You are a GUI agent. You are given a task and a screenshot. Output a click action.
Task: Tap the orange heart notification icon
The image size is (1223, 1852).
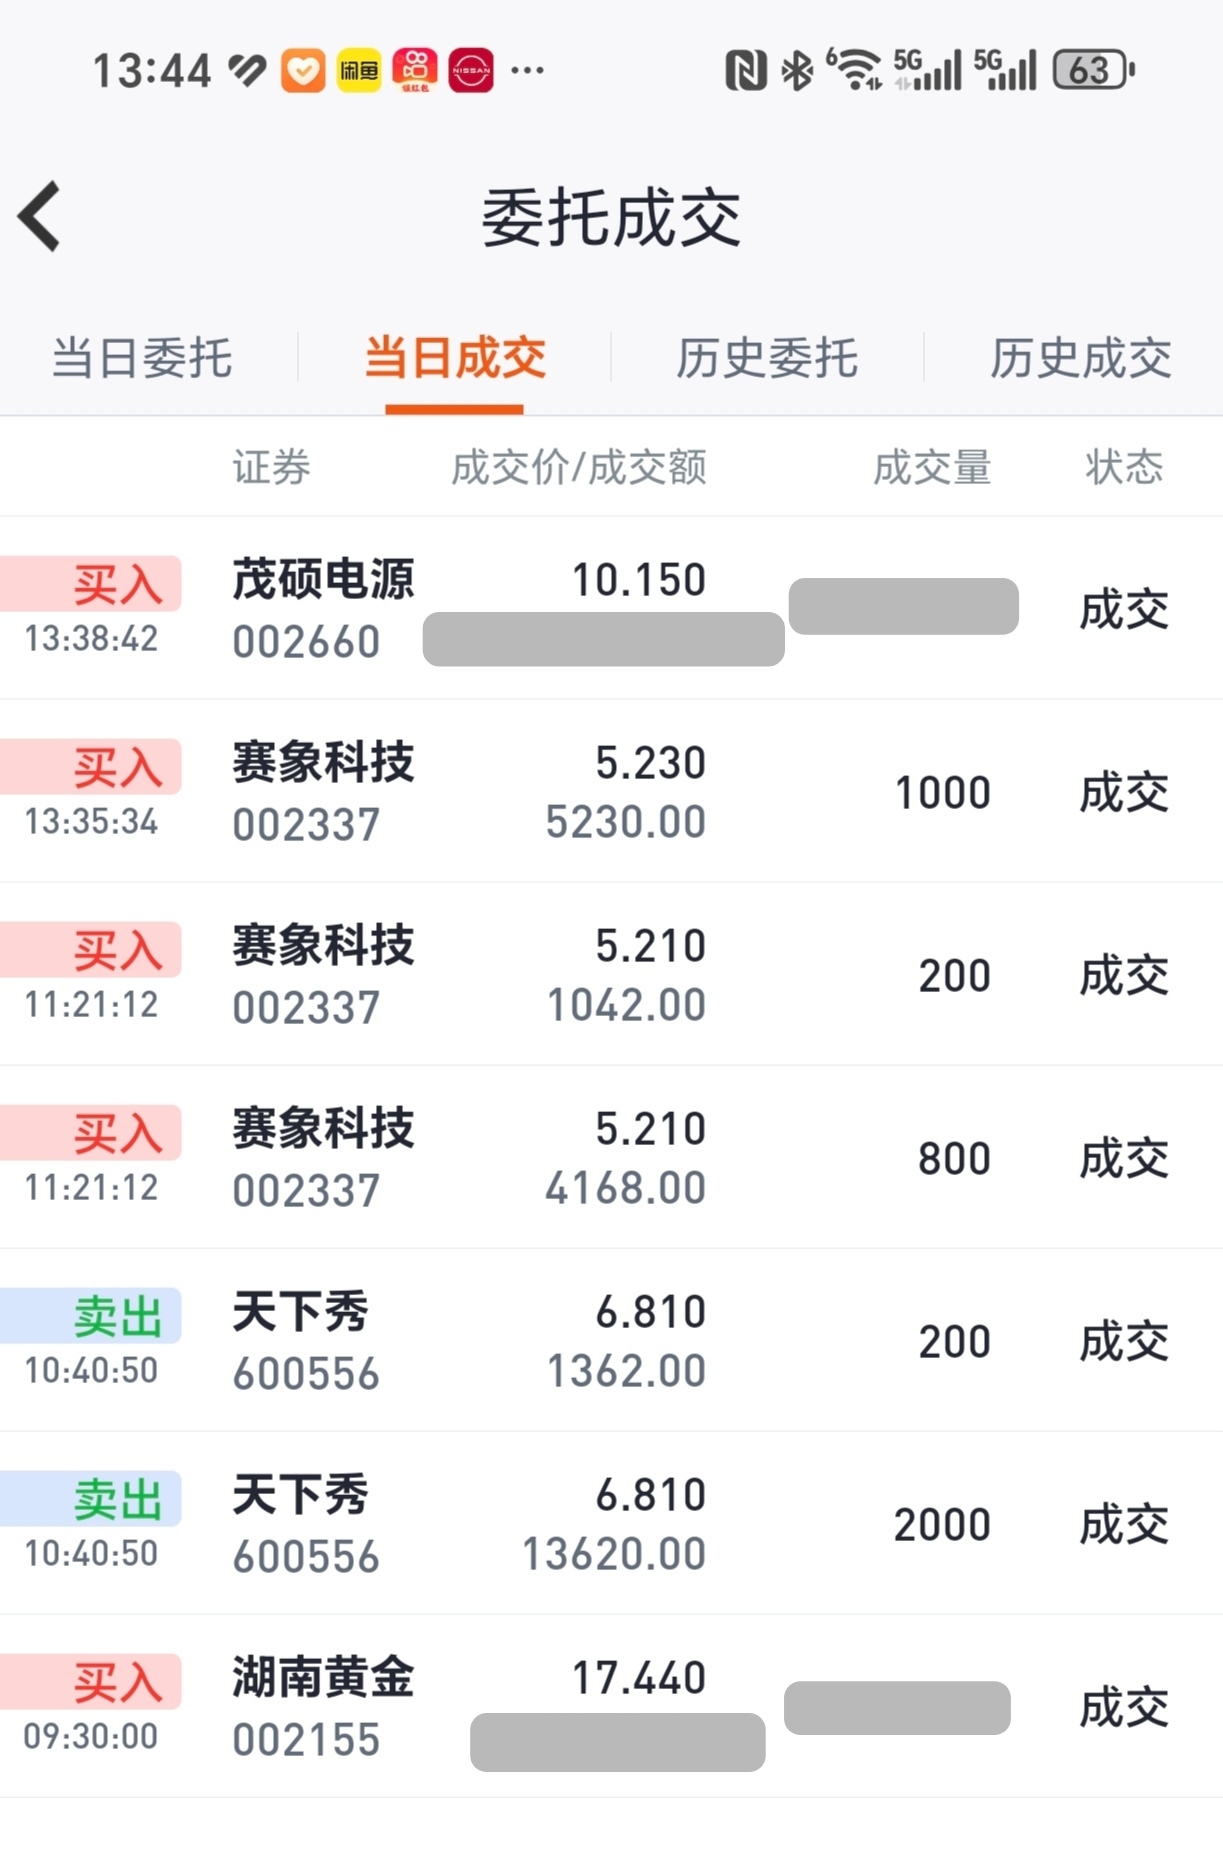[x=303, y=70]
